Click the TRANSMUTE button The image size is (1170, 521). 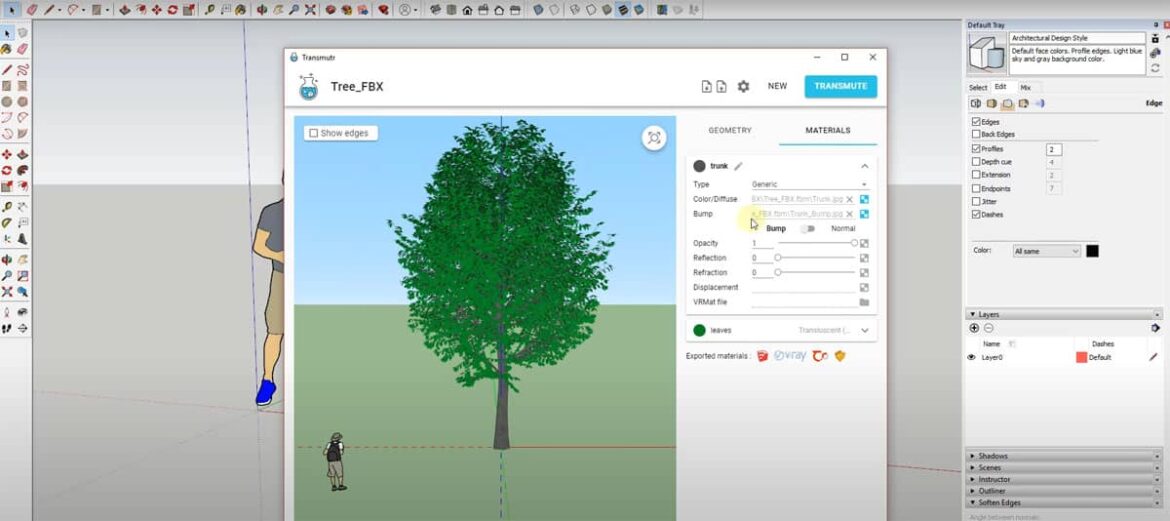click(x=840, y=86)
